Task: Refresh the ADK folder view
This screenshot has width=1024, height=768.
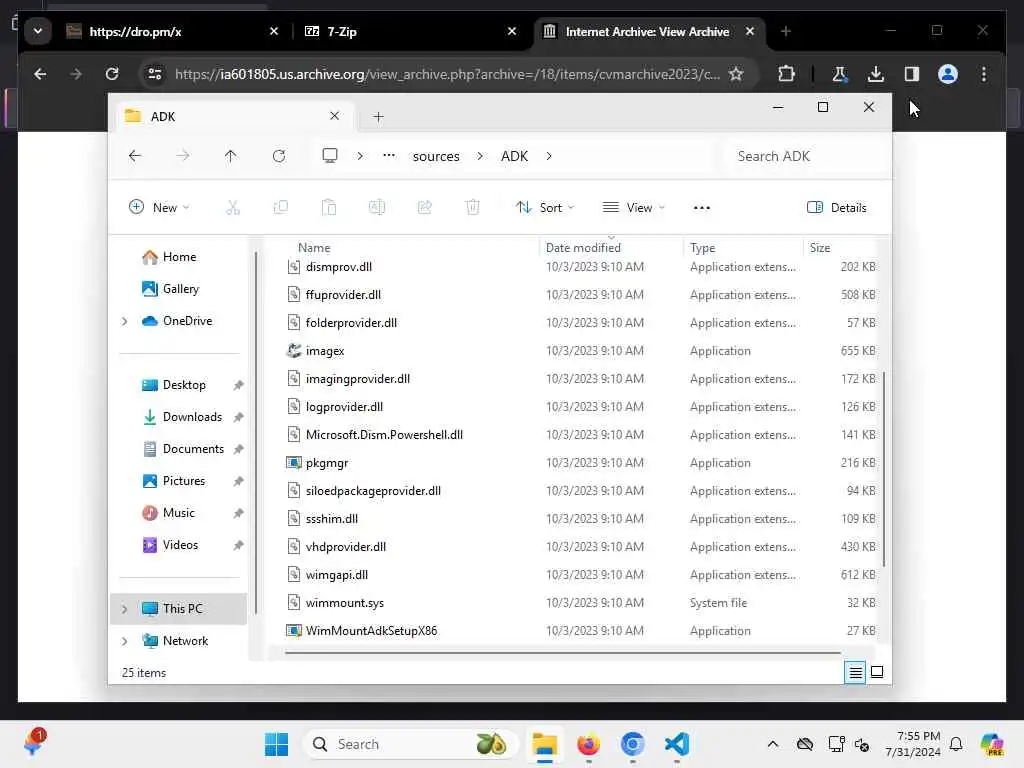Action: click(x=279, y=156)
